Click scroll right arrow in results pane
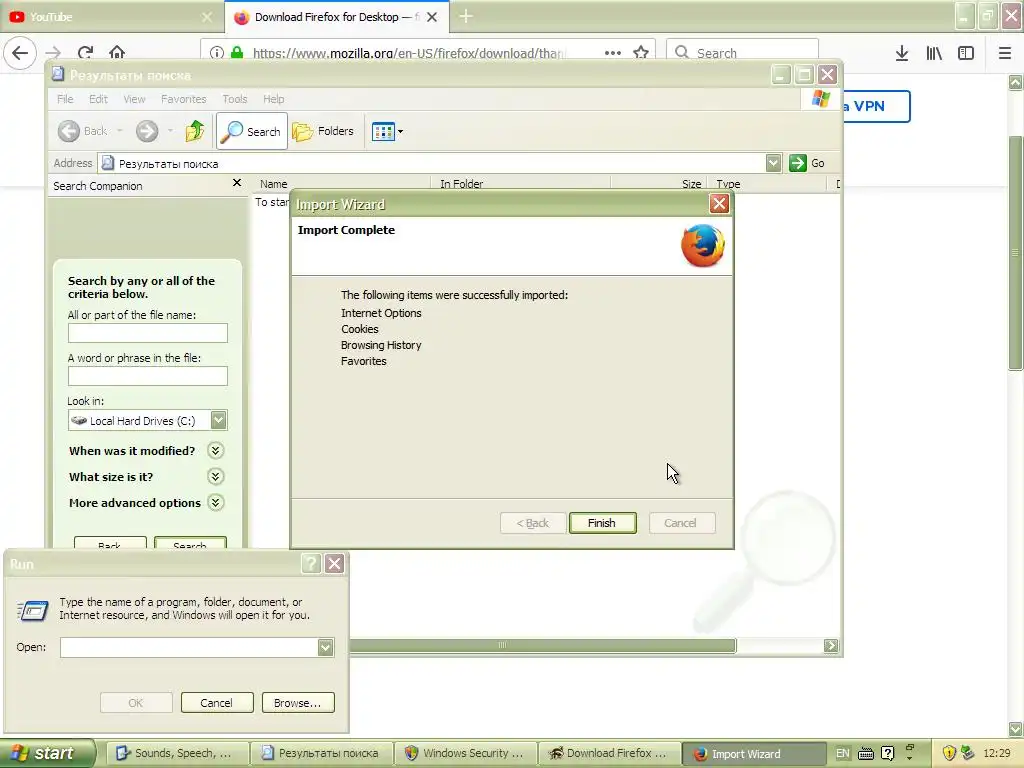This screenshot has height=768, width=1024. pyautogui.click(x=831, y=645)
